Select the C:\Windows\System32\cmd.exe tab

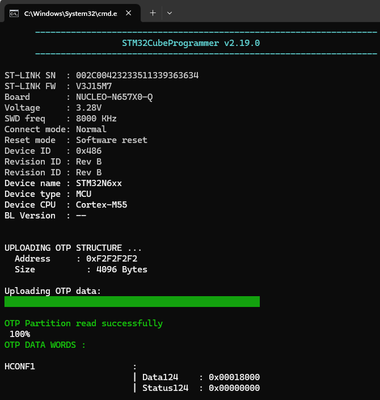70,13
